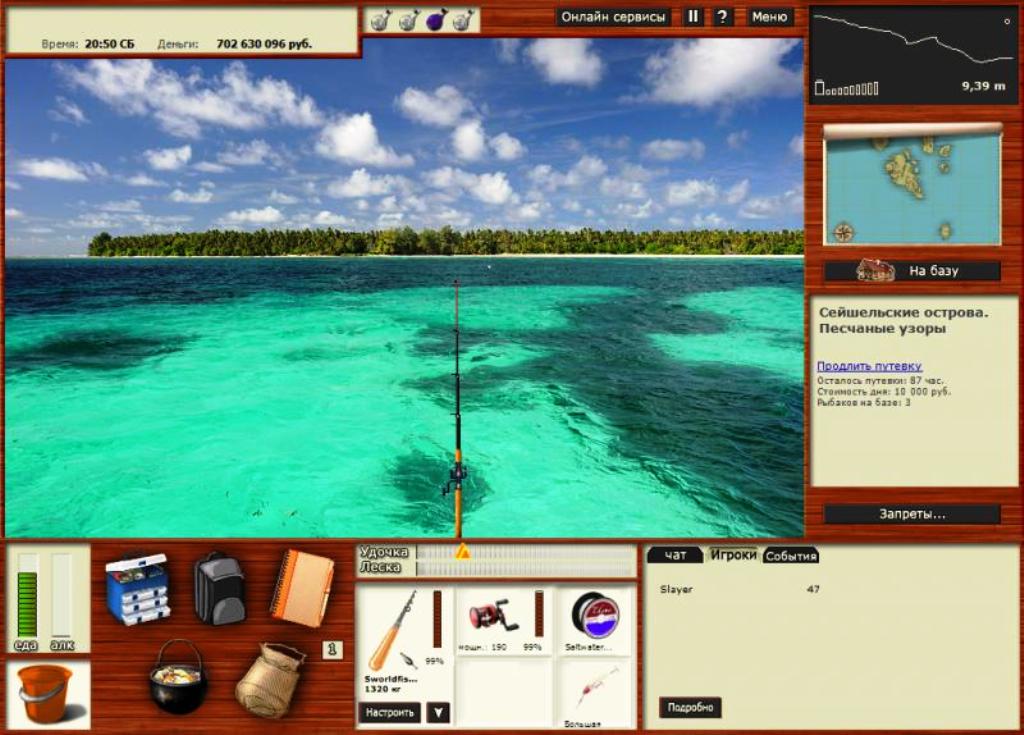Switch to the чат tab

pyautogui.click(x=675, y=555)
